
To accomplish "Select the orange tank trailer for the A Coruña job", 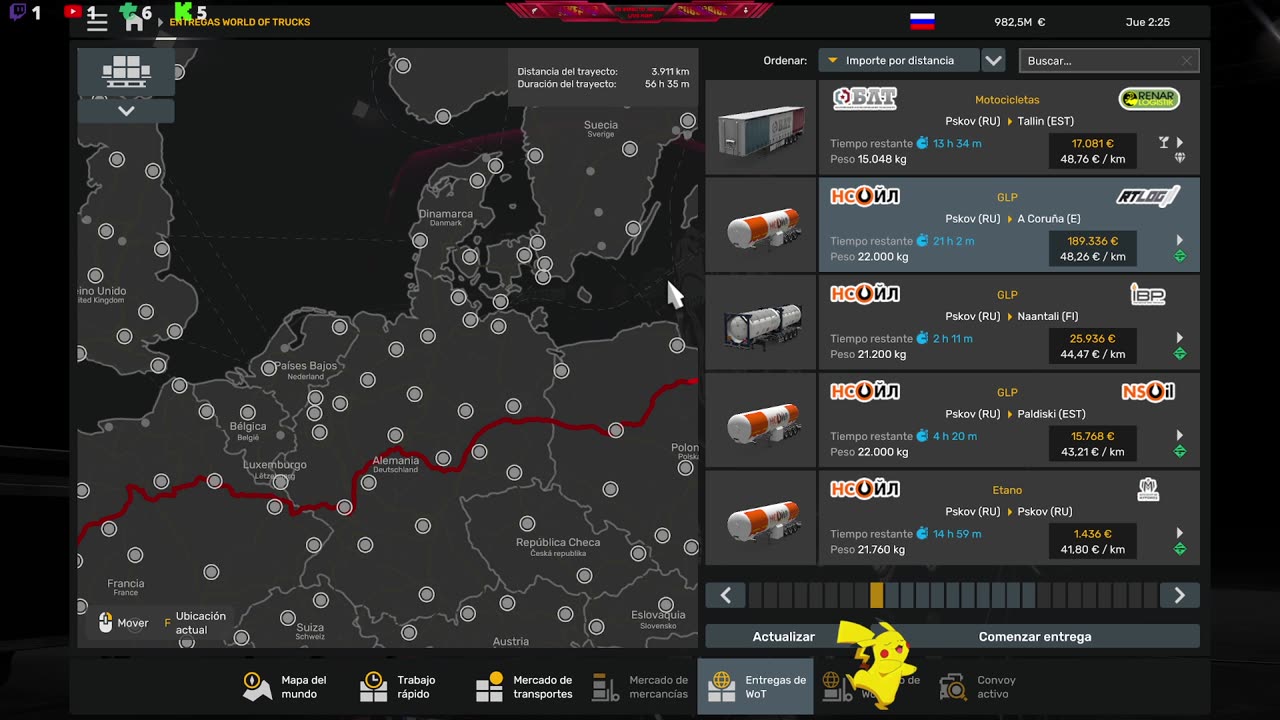I will (x=761, y=225).
